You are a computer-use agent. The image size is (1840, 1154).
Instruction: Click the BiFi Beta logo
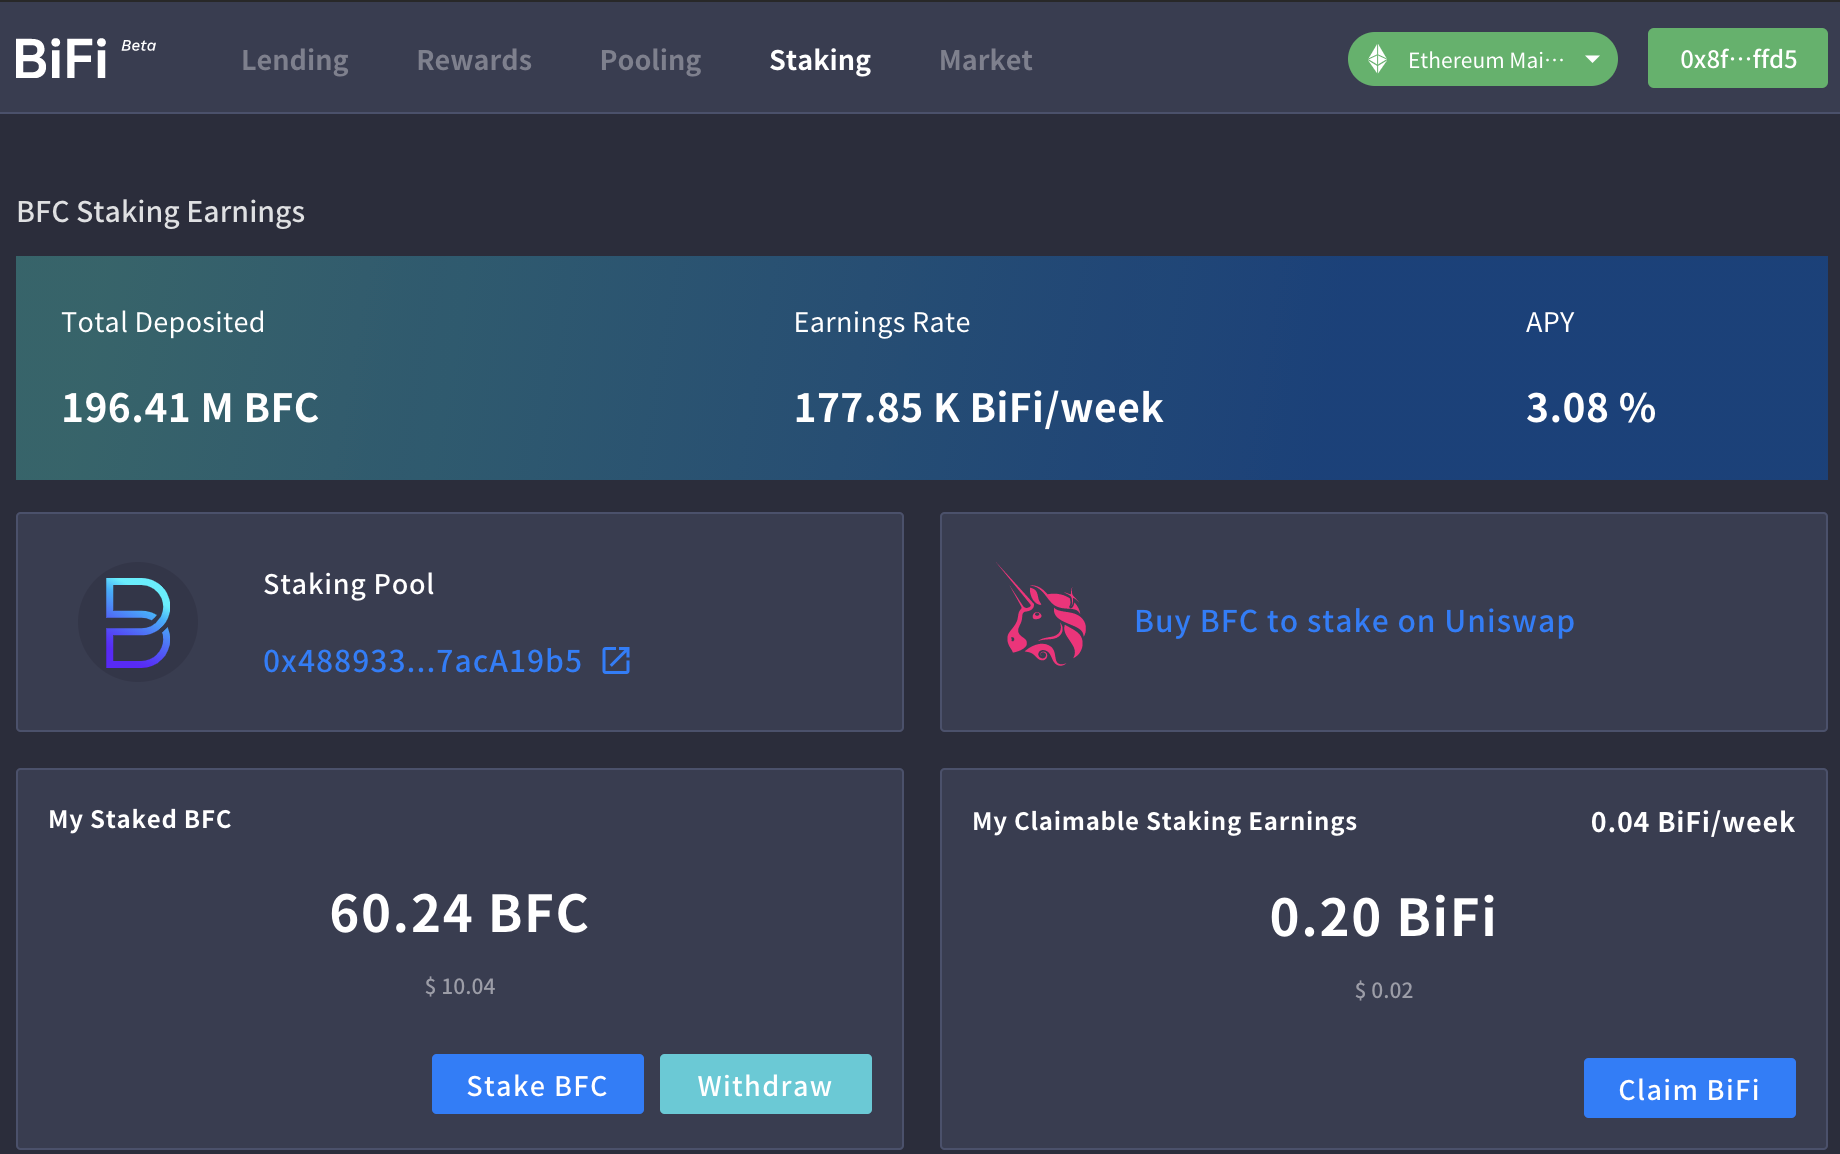click(86, 58)
